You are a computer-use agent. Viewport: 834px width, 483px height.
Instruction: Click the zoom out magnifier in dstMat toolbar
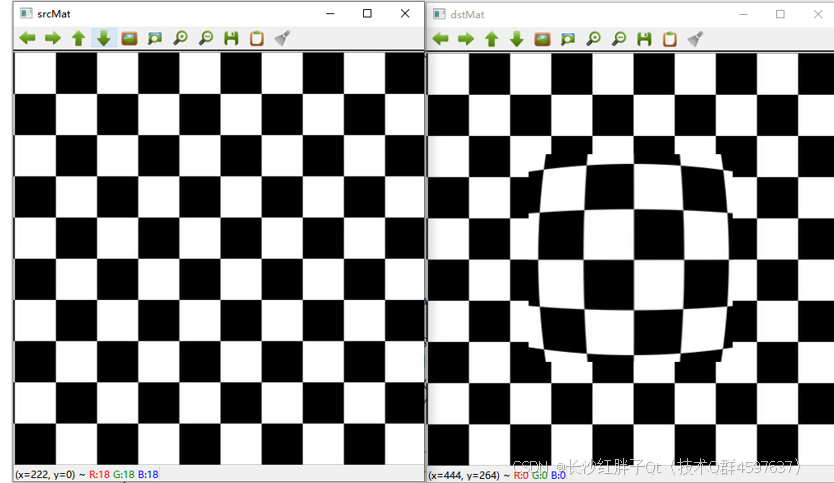tap(619, 38)
